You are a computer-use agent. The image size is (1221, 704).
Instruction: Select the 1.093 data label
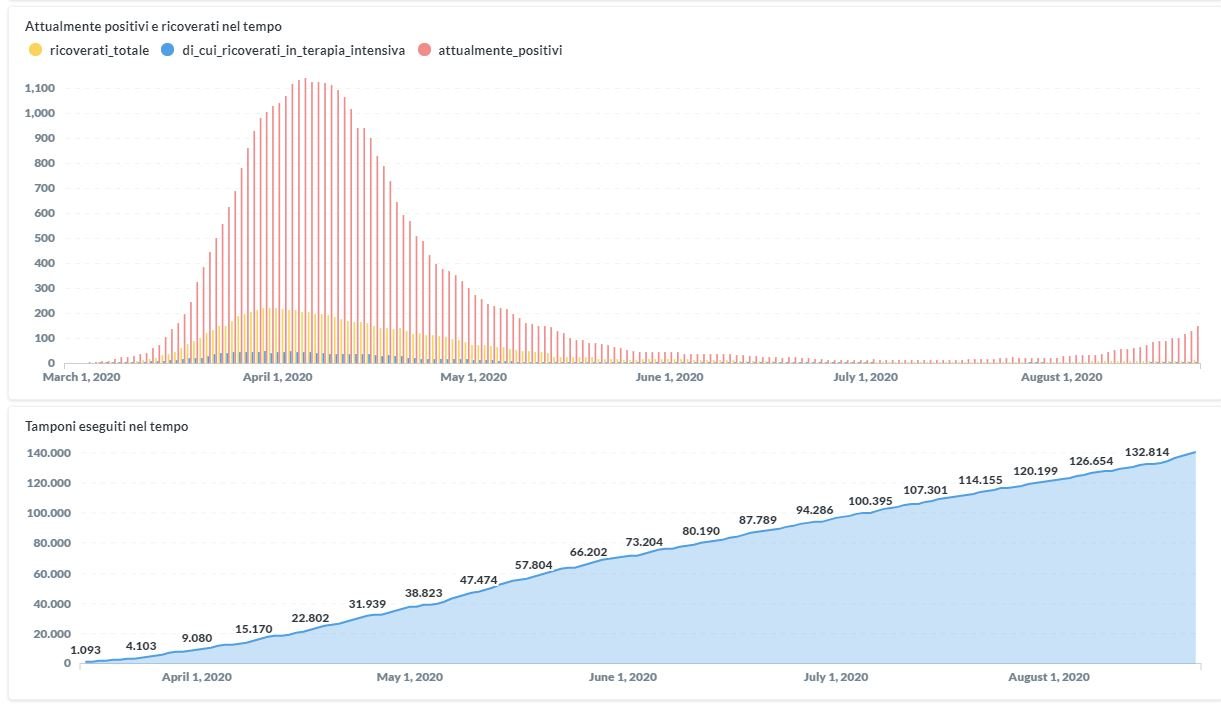coord(88,650)
